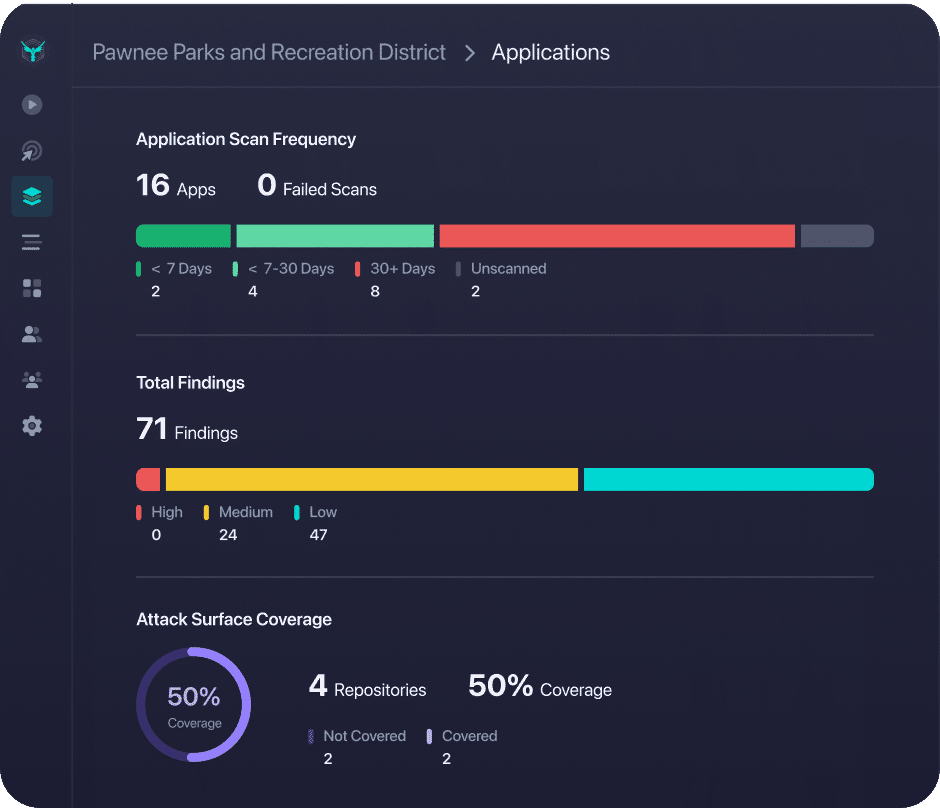Click the Not Covered legend label
This screenshot has width=940, height=808.
click(x=364, y=736)
